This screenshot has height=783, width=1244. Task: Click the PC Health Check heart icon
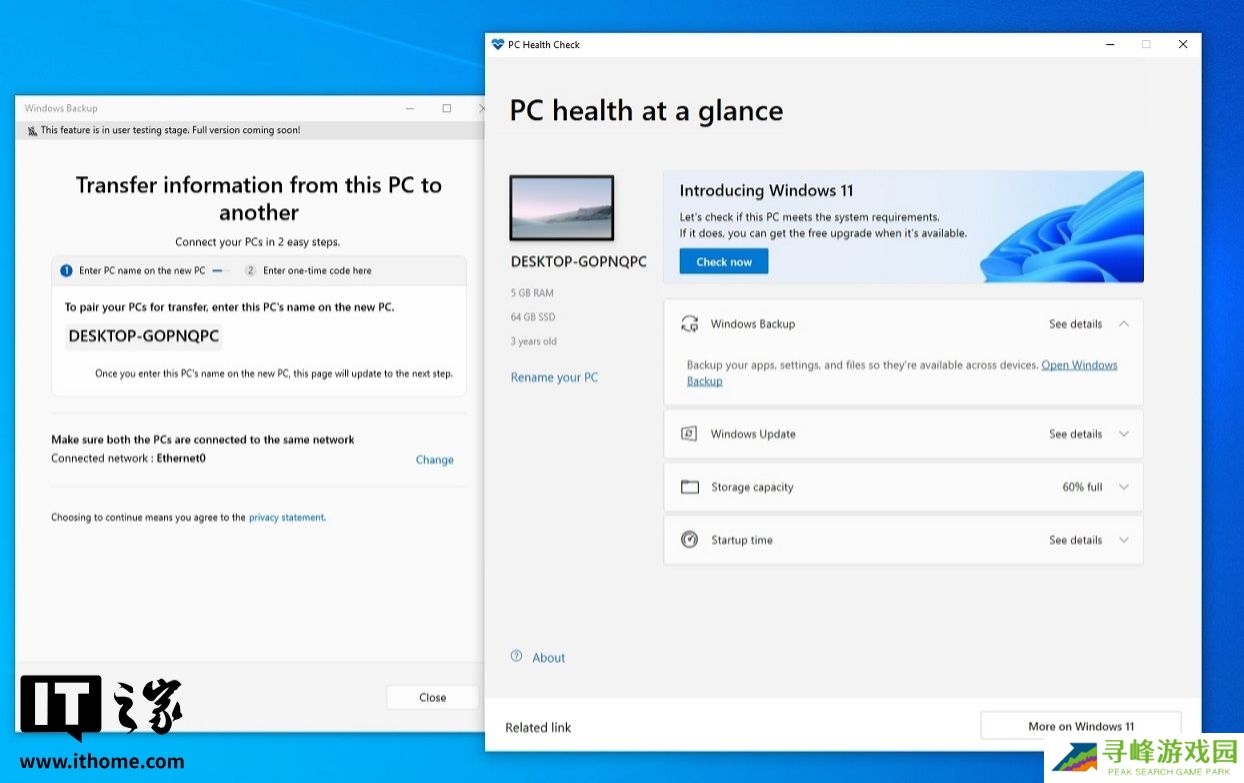pyautogui.click(x=498, y=45)
